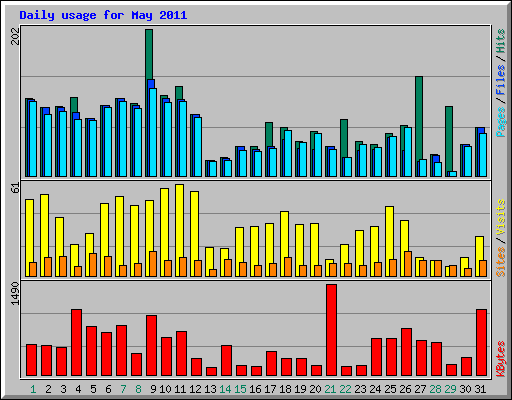The height and width of the screenshot is (400, 512).
Task: Click day 7 on the x-axis
Action: 123,389
